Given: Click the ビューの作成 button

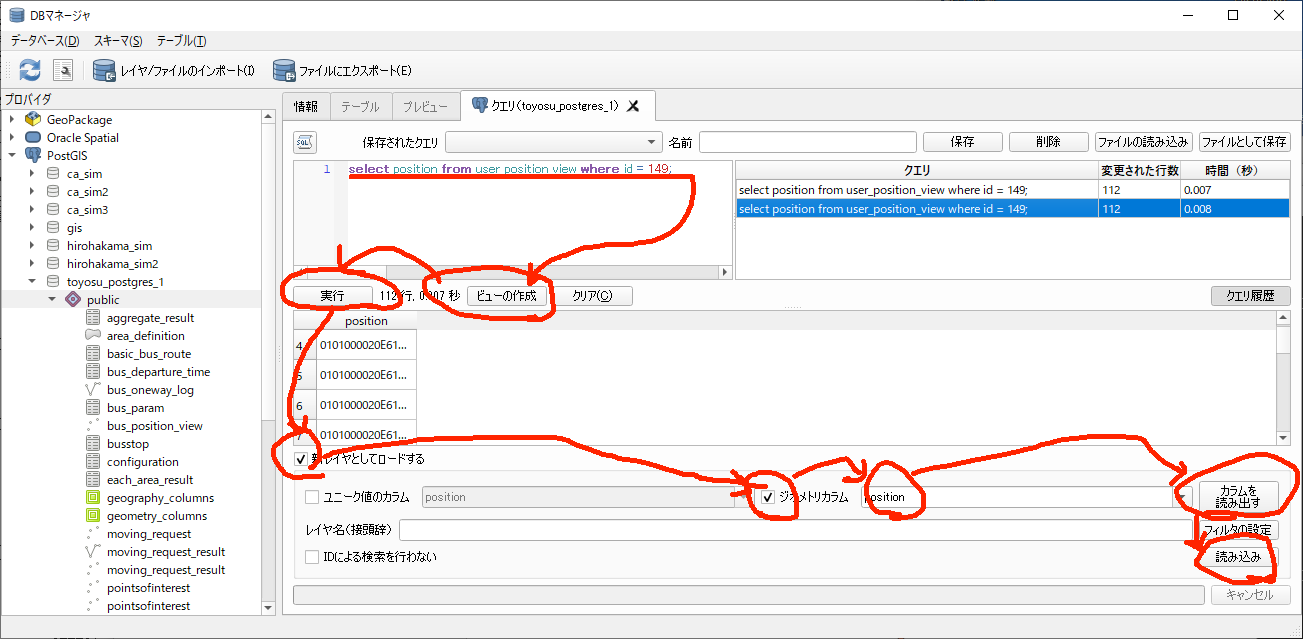Looking at the screenshot, I should 506,296.
